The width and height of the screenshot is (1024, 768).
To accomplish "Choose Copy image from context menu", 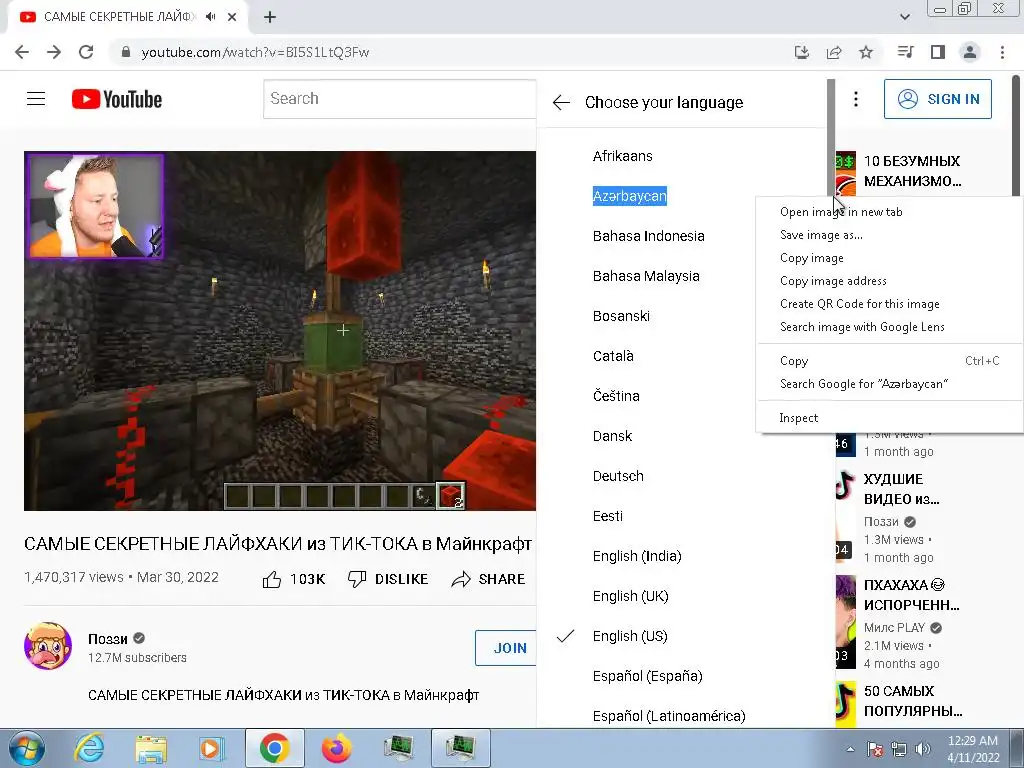I will 889,258.
